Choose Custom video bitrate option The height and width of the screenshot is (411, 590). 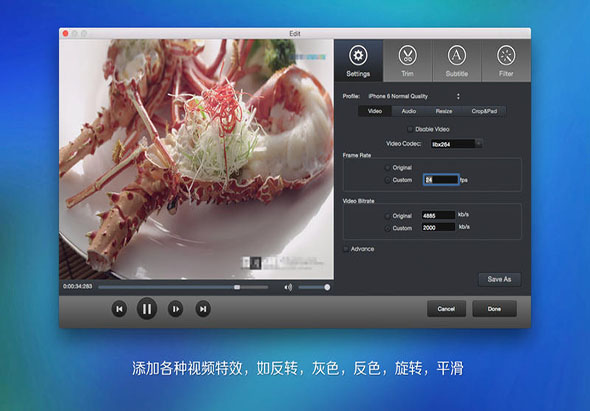[387, 228]
